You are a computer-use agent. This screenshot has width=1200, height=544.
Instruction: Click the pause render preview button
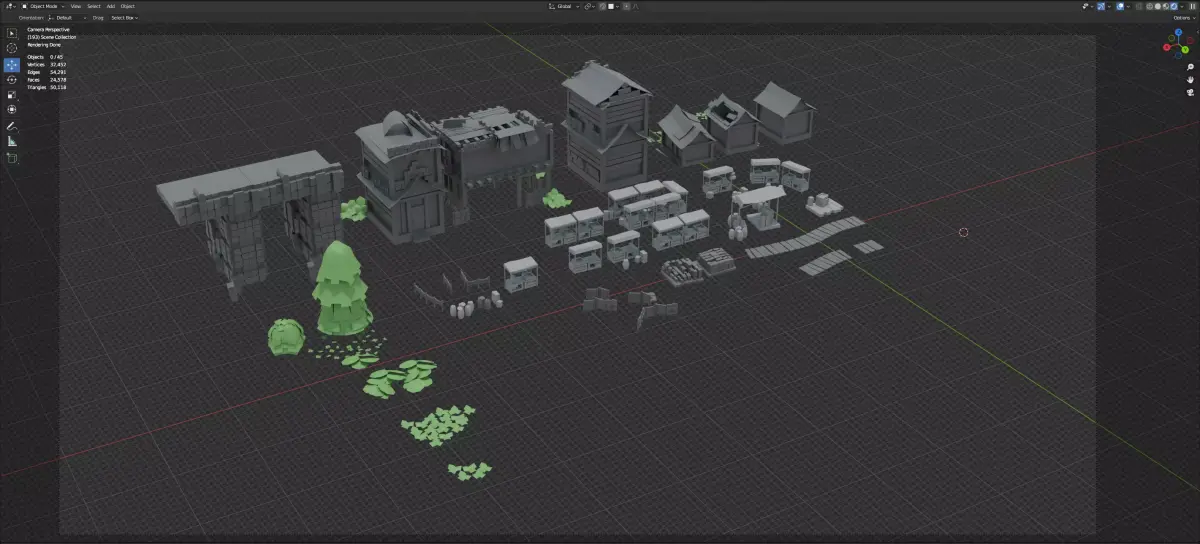tap(1193, 6)
